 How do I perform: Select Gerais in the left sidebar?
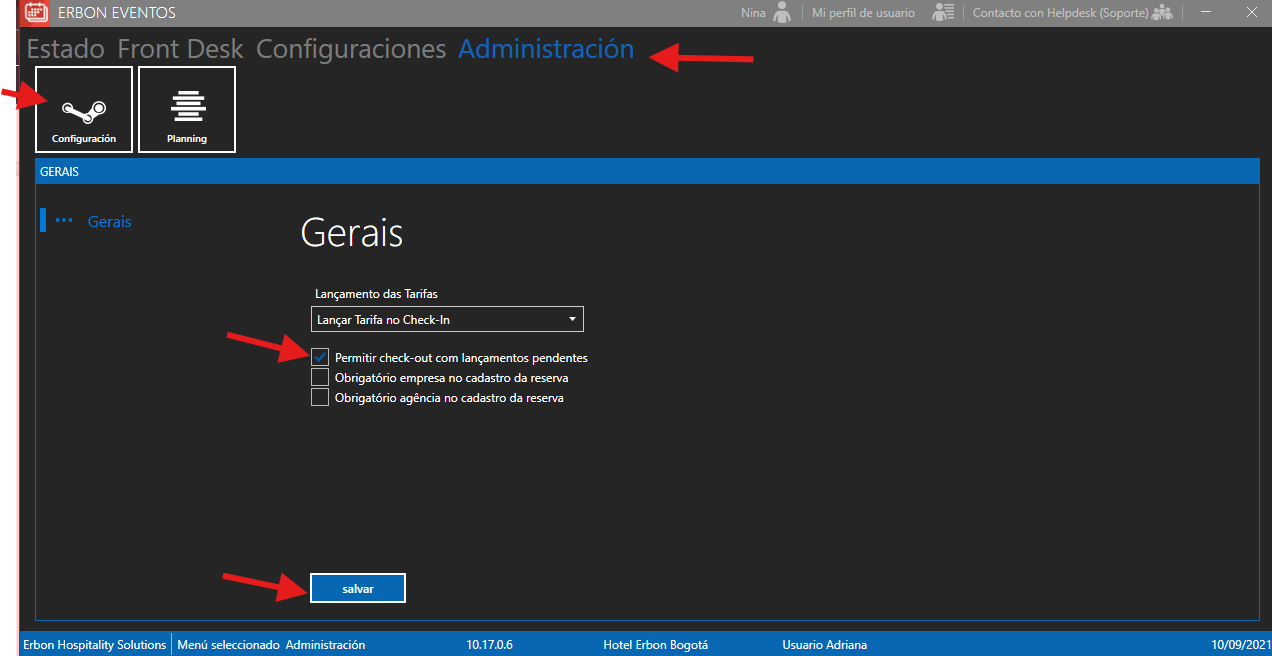[109, 221]
